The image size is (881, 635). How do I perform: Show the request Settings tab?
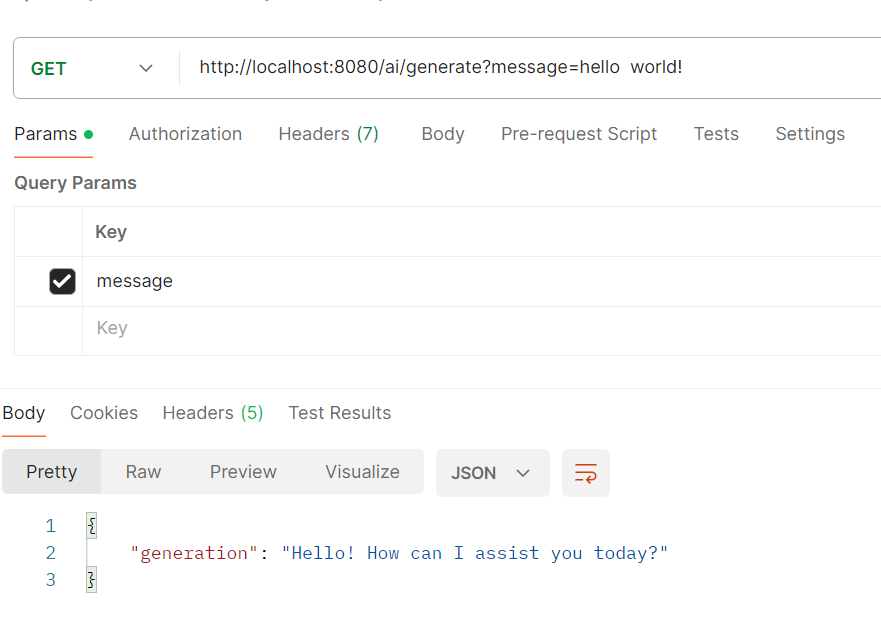point(810,134)
